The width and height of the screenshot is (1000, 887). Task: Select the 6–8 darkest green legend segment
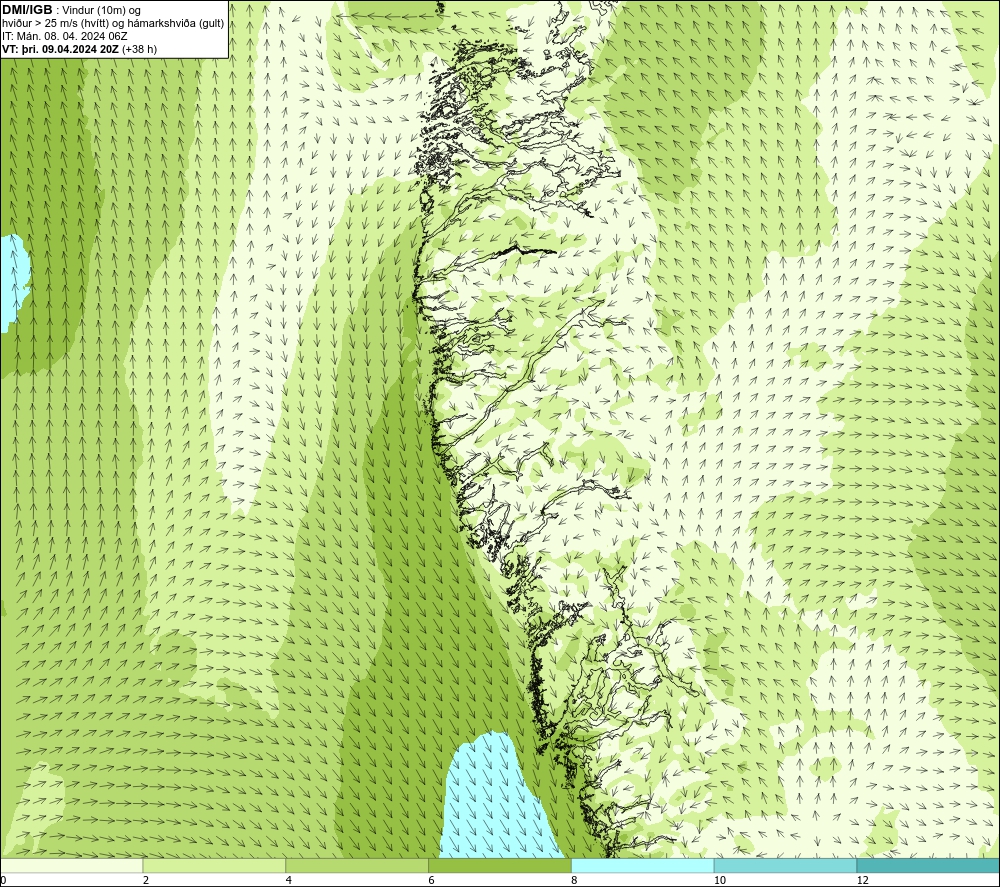tap(500, 866)
